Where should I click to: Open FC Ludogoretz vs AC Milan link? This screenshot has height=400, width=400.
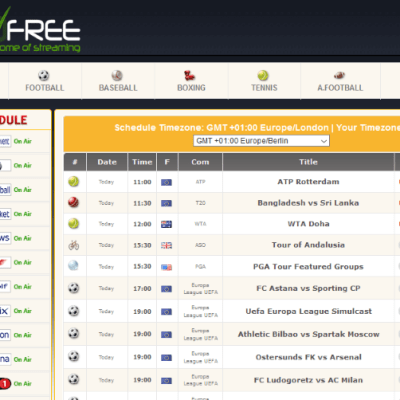coord(308,380)
